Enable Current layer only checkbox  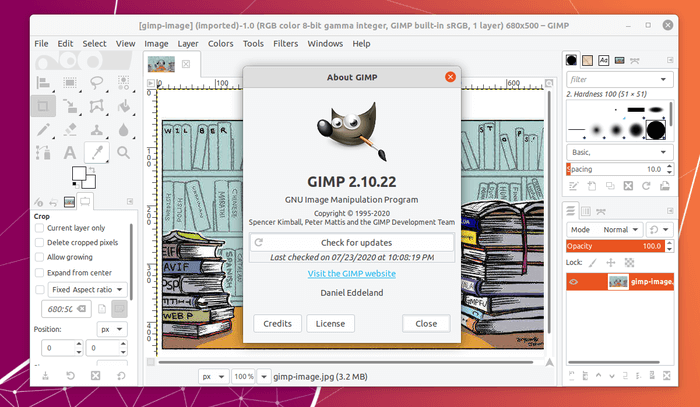click(39, 228)
